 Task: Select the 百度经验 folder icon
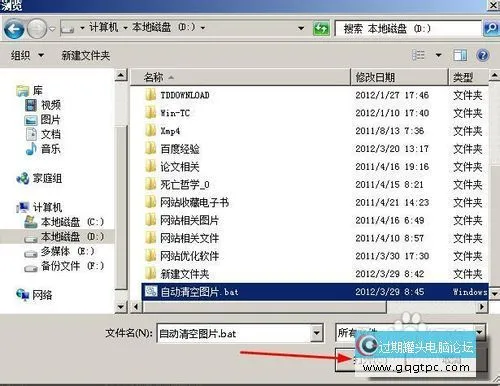coord(151,149)
